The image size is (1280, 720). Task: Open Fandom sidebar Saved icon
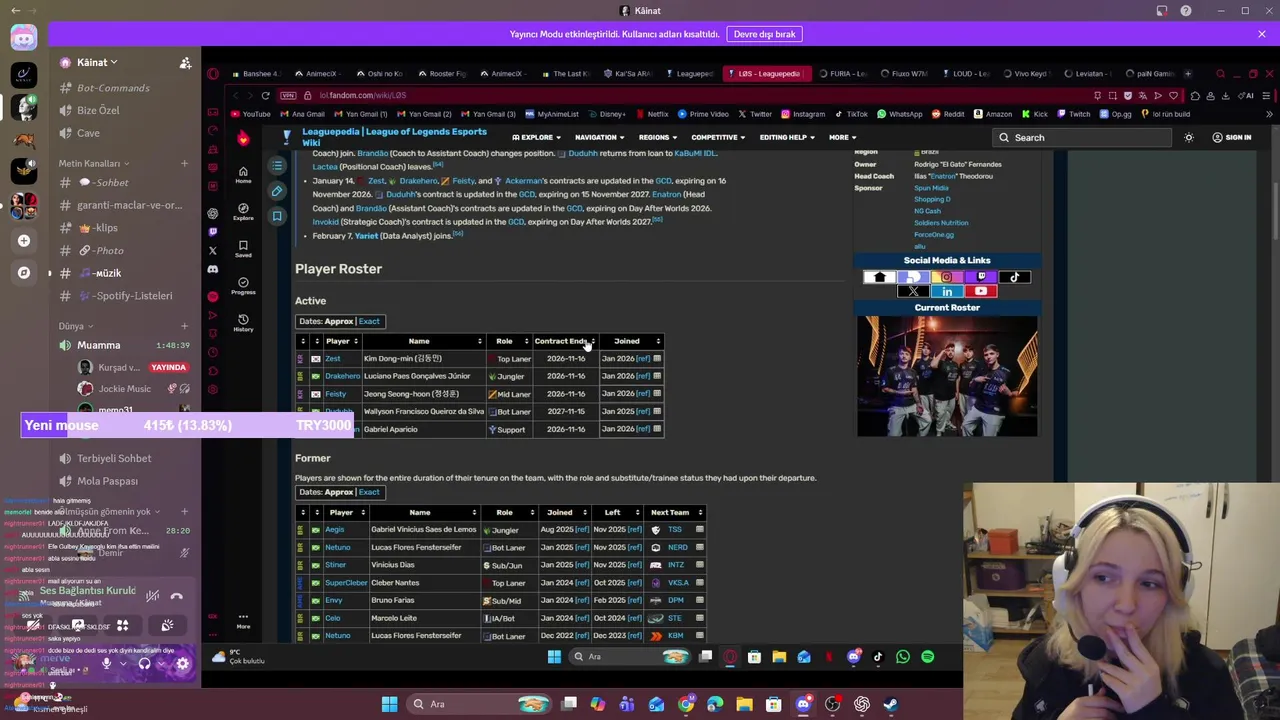tap(243, 248)
